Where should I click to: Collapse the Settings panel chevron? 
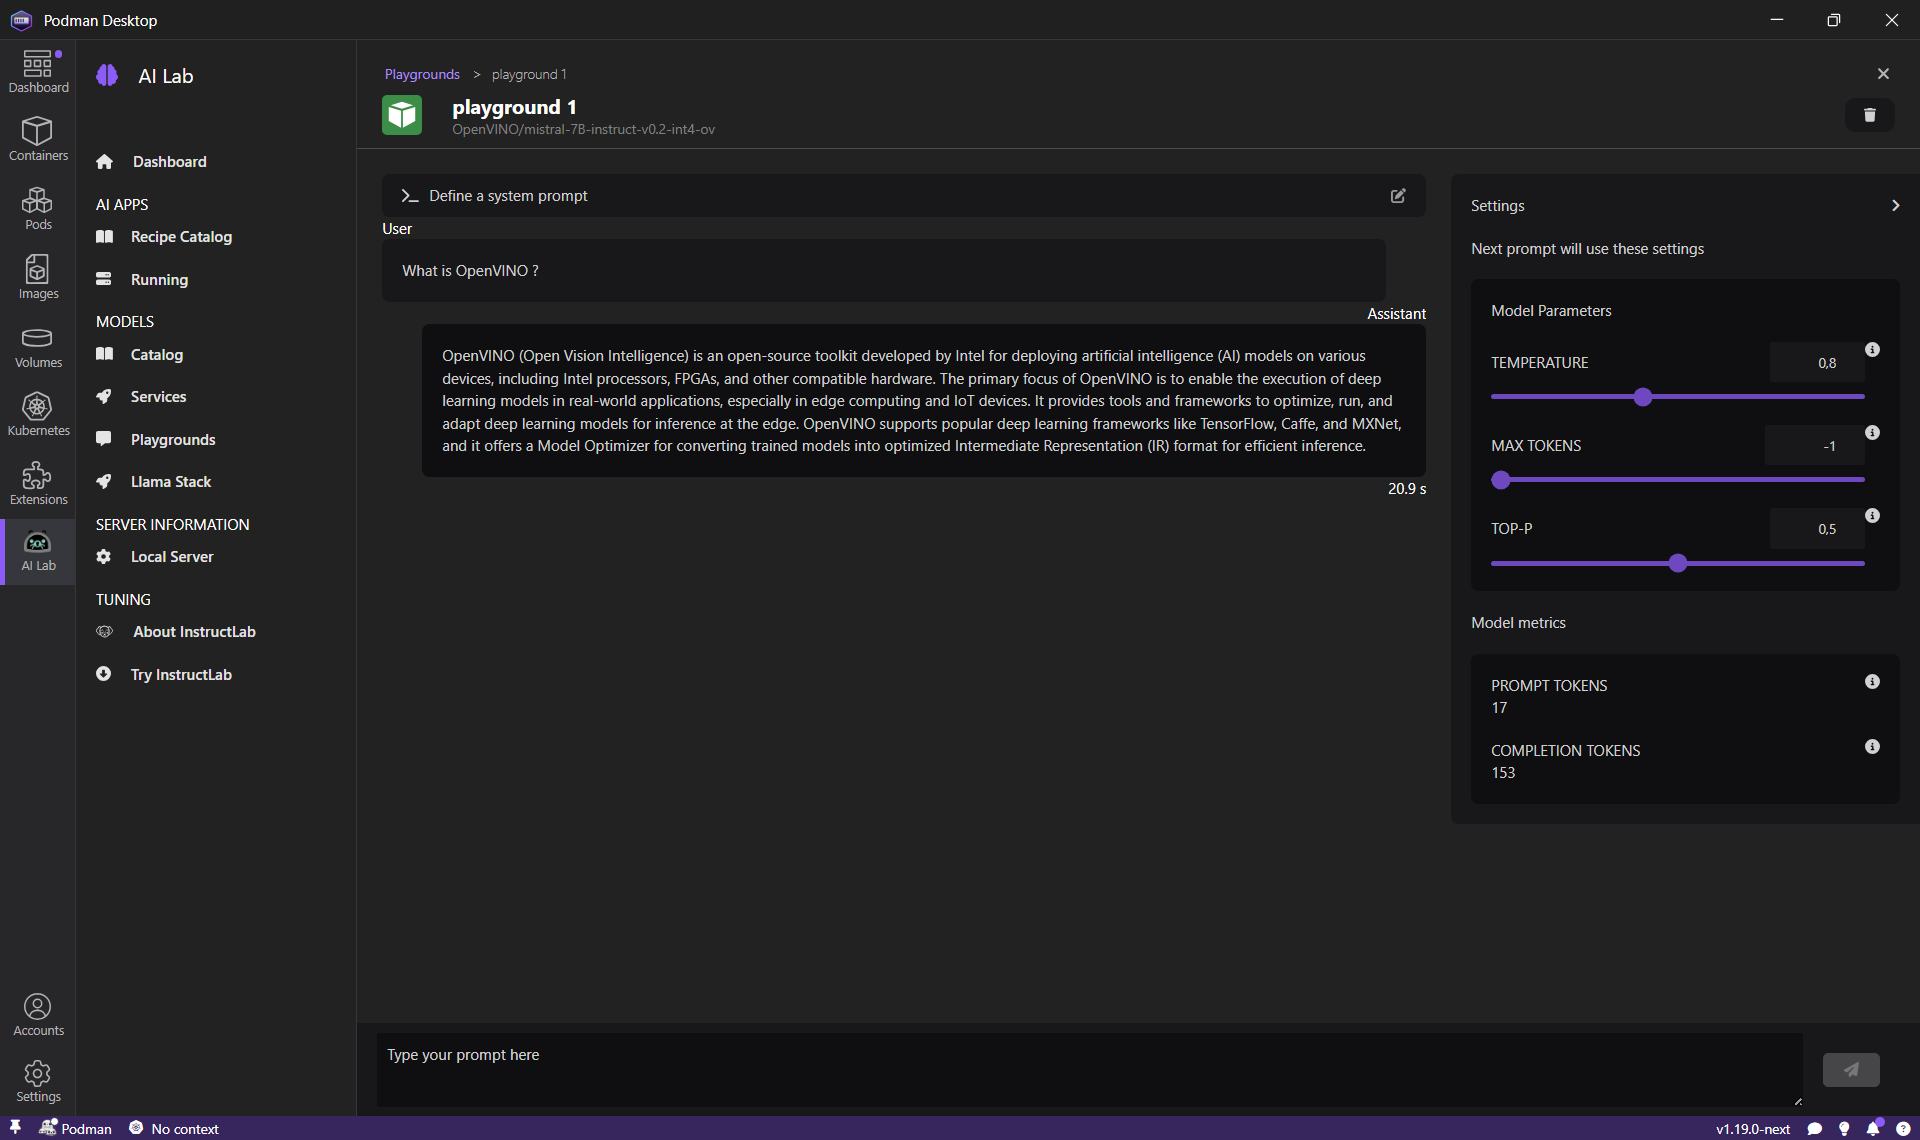click(x=1895, y=206)
